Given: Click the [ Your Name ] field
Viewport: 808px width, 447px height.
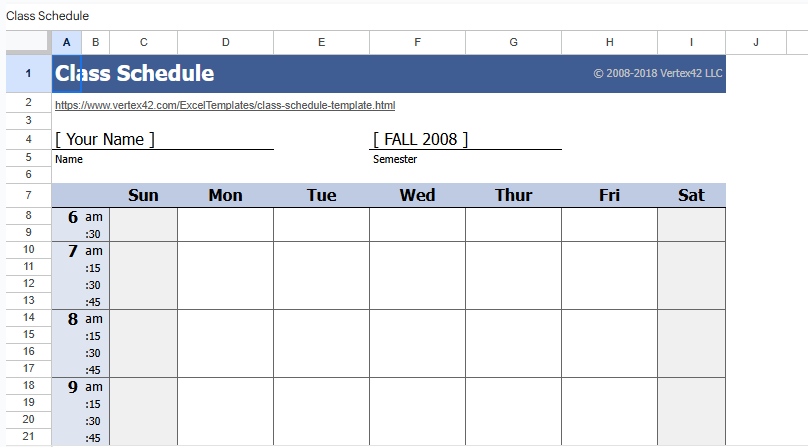Looking at the screenshot, I should pos(105,140).
